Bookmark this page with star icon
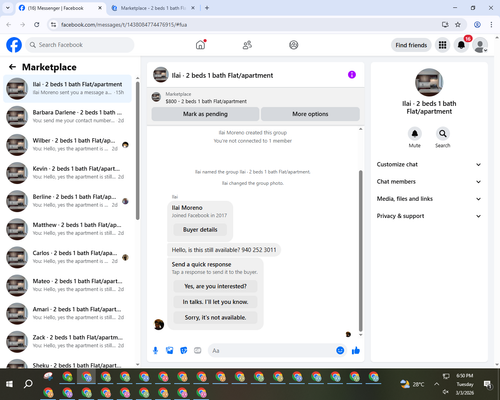Screen dimensions: 500x400 [458, 25]
